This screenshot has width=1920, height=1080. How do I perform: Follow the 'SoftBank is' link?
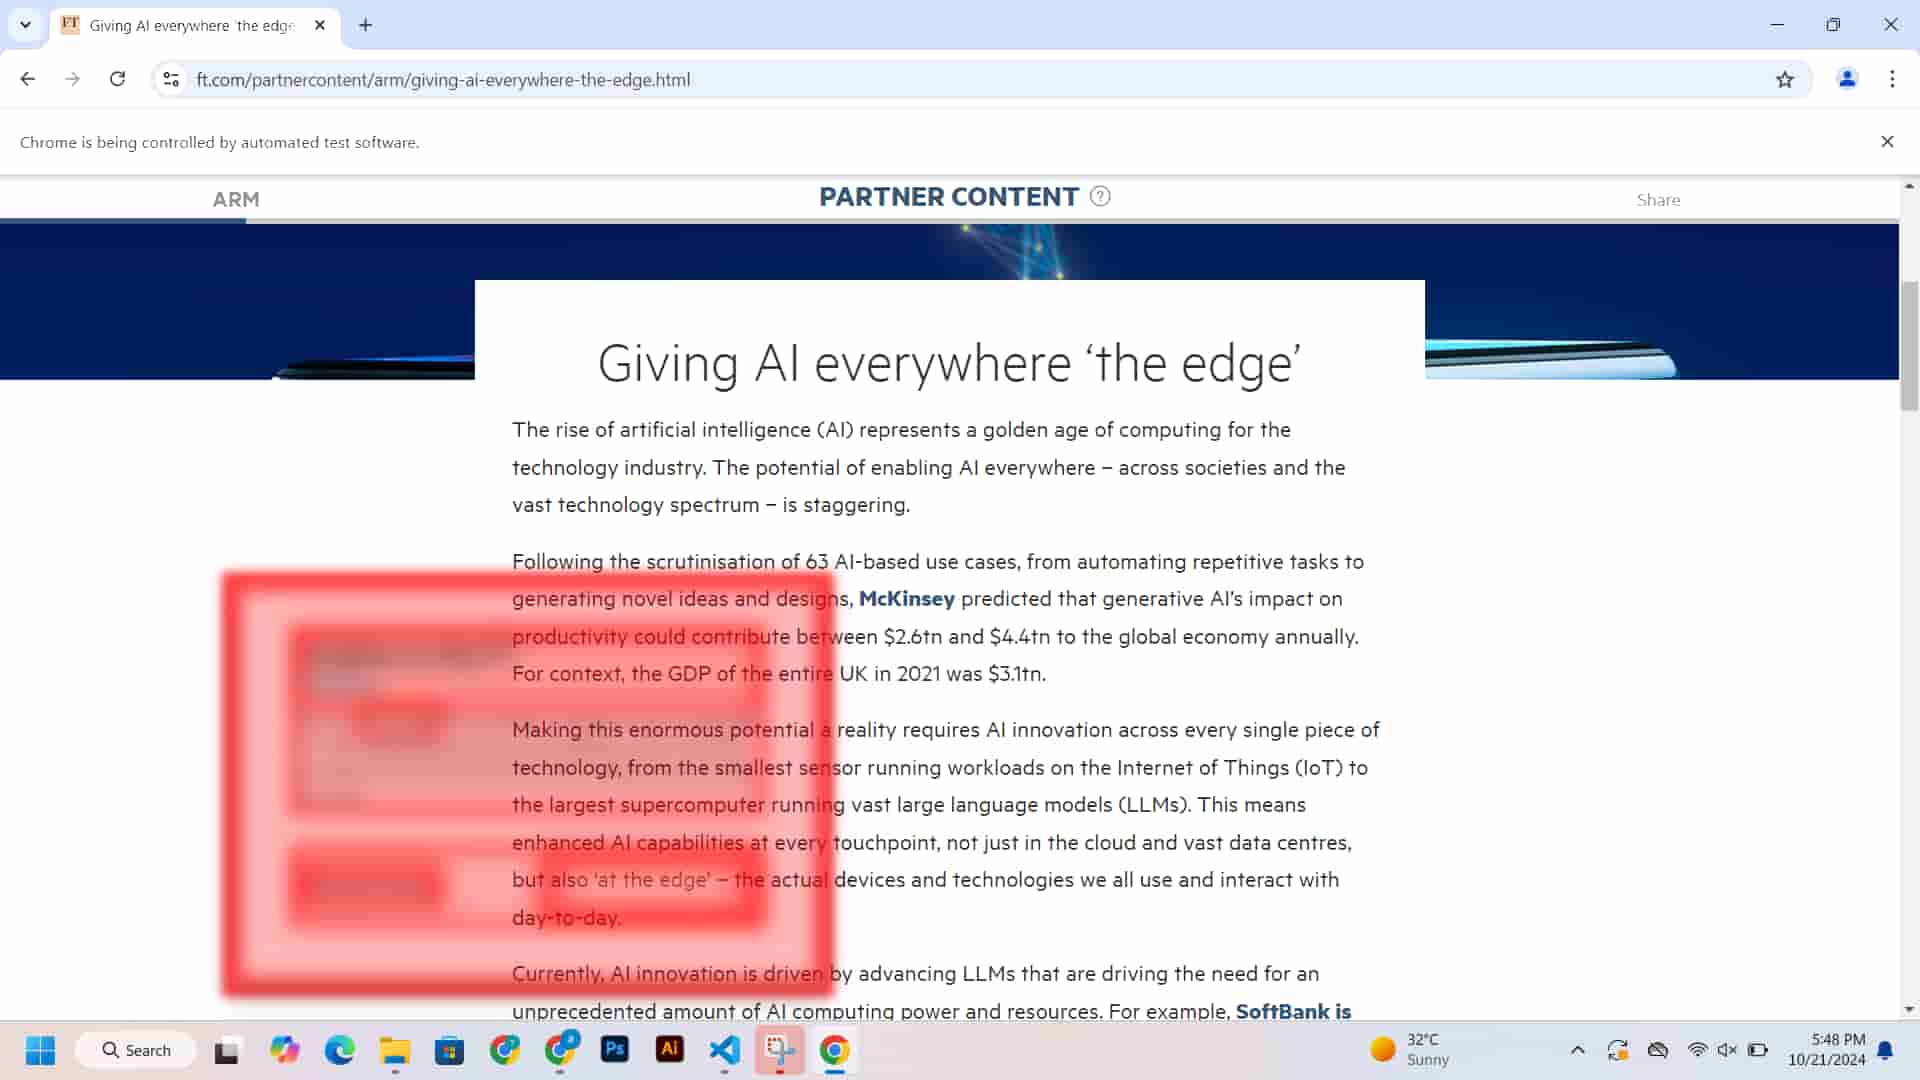pos(1293,1011)
